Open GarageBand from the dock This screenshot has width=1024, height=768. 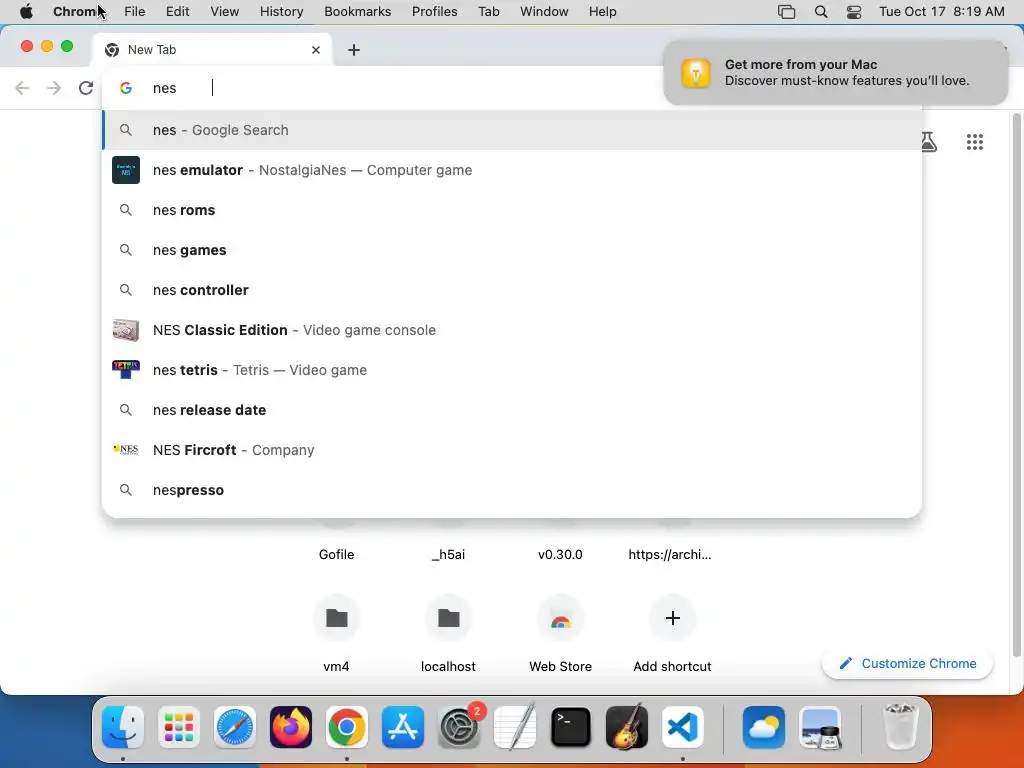pyautogui.click(x=627, y=727)
